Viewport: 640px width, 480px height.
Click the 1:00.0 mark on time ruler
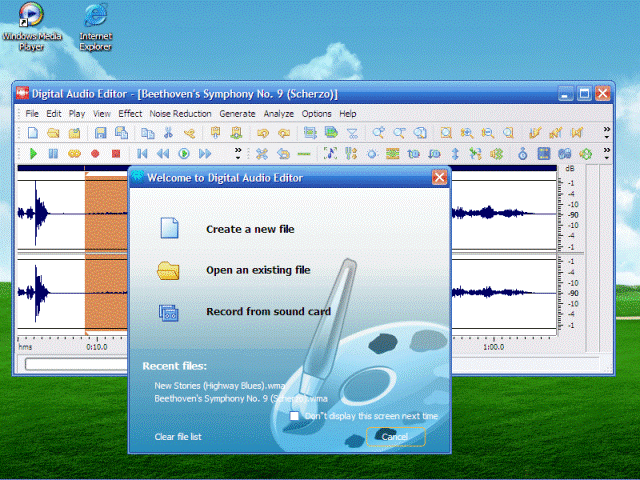pos(493,347)
